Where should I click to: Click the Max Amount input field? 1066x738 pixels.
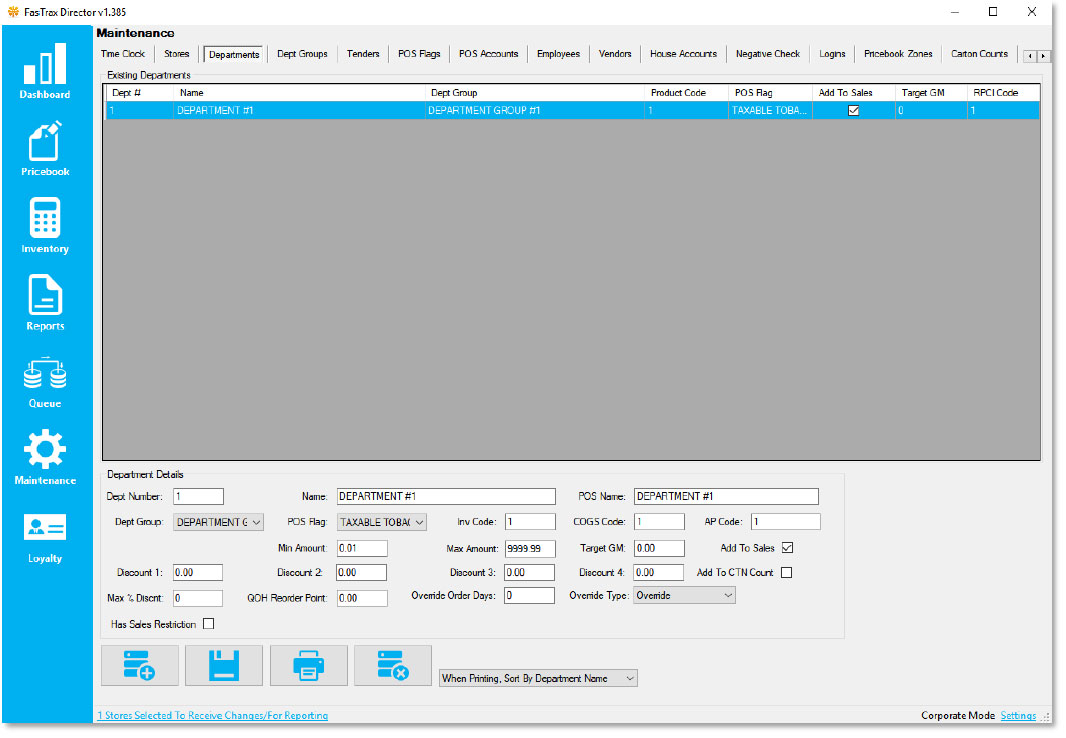point(530,548)
